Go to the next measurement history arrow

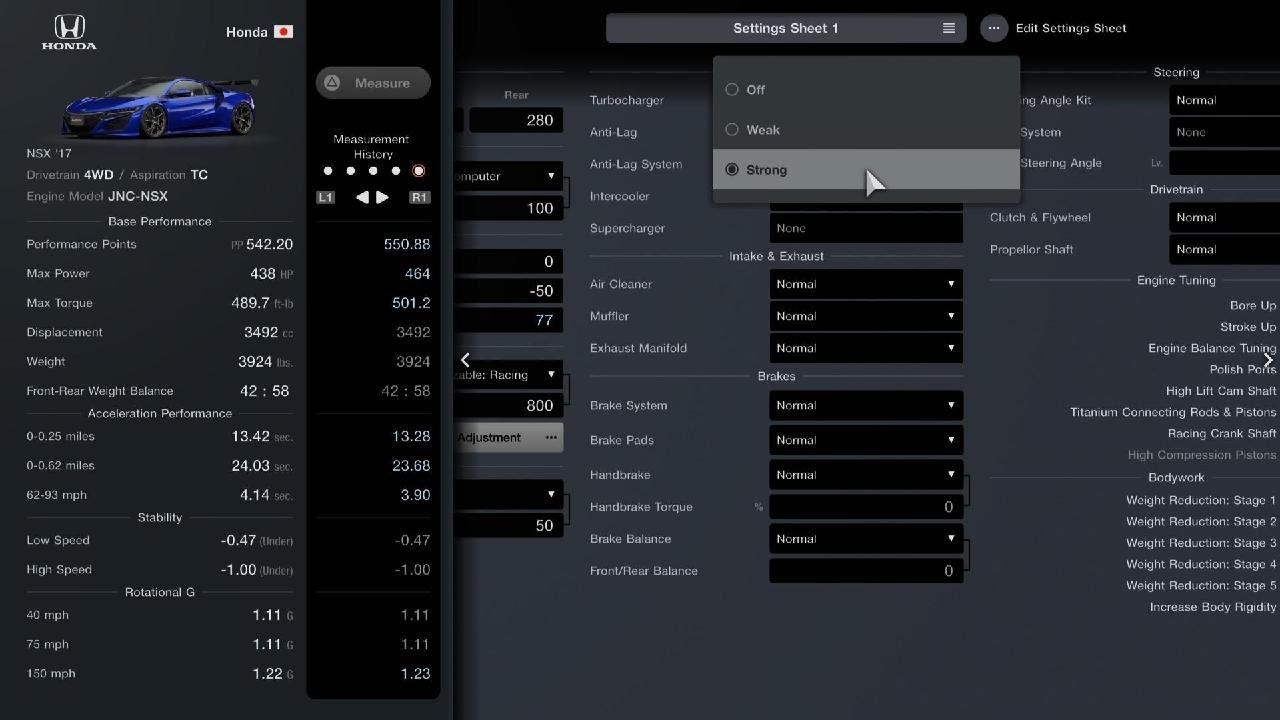(x=382, y=198)
